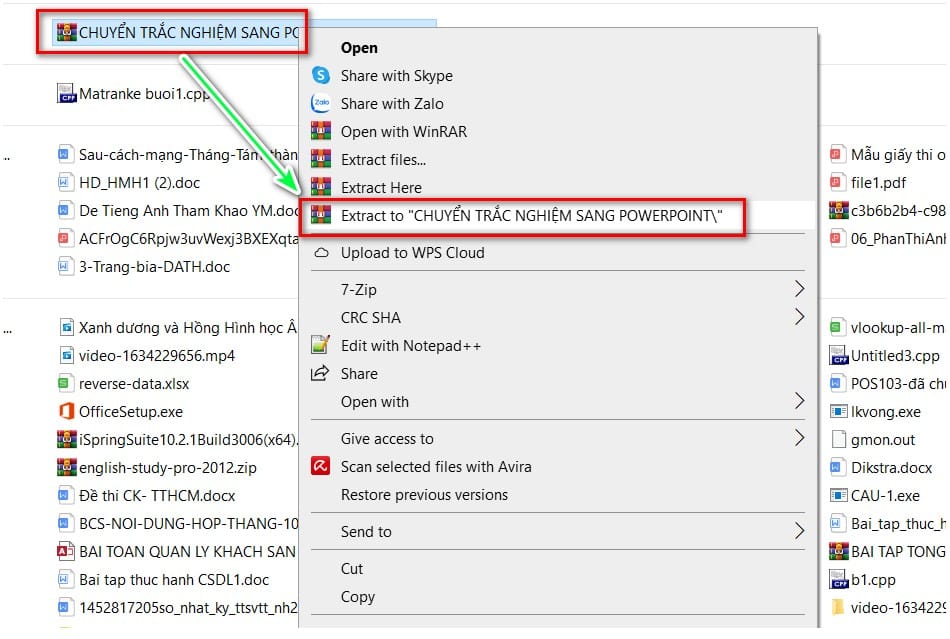Click the Access icon of BAI TOAN QUAN LY KHACH SAN
This screenshot has width=950, height=639.
65,551
